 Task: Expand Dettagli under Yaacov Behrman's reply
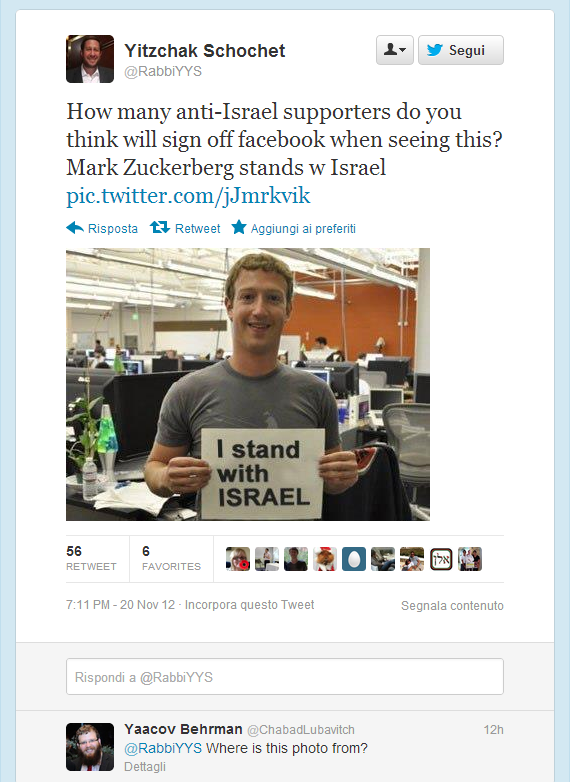coord(145,767)
